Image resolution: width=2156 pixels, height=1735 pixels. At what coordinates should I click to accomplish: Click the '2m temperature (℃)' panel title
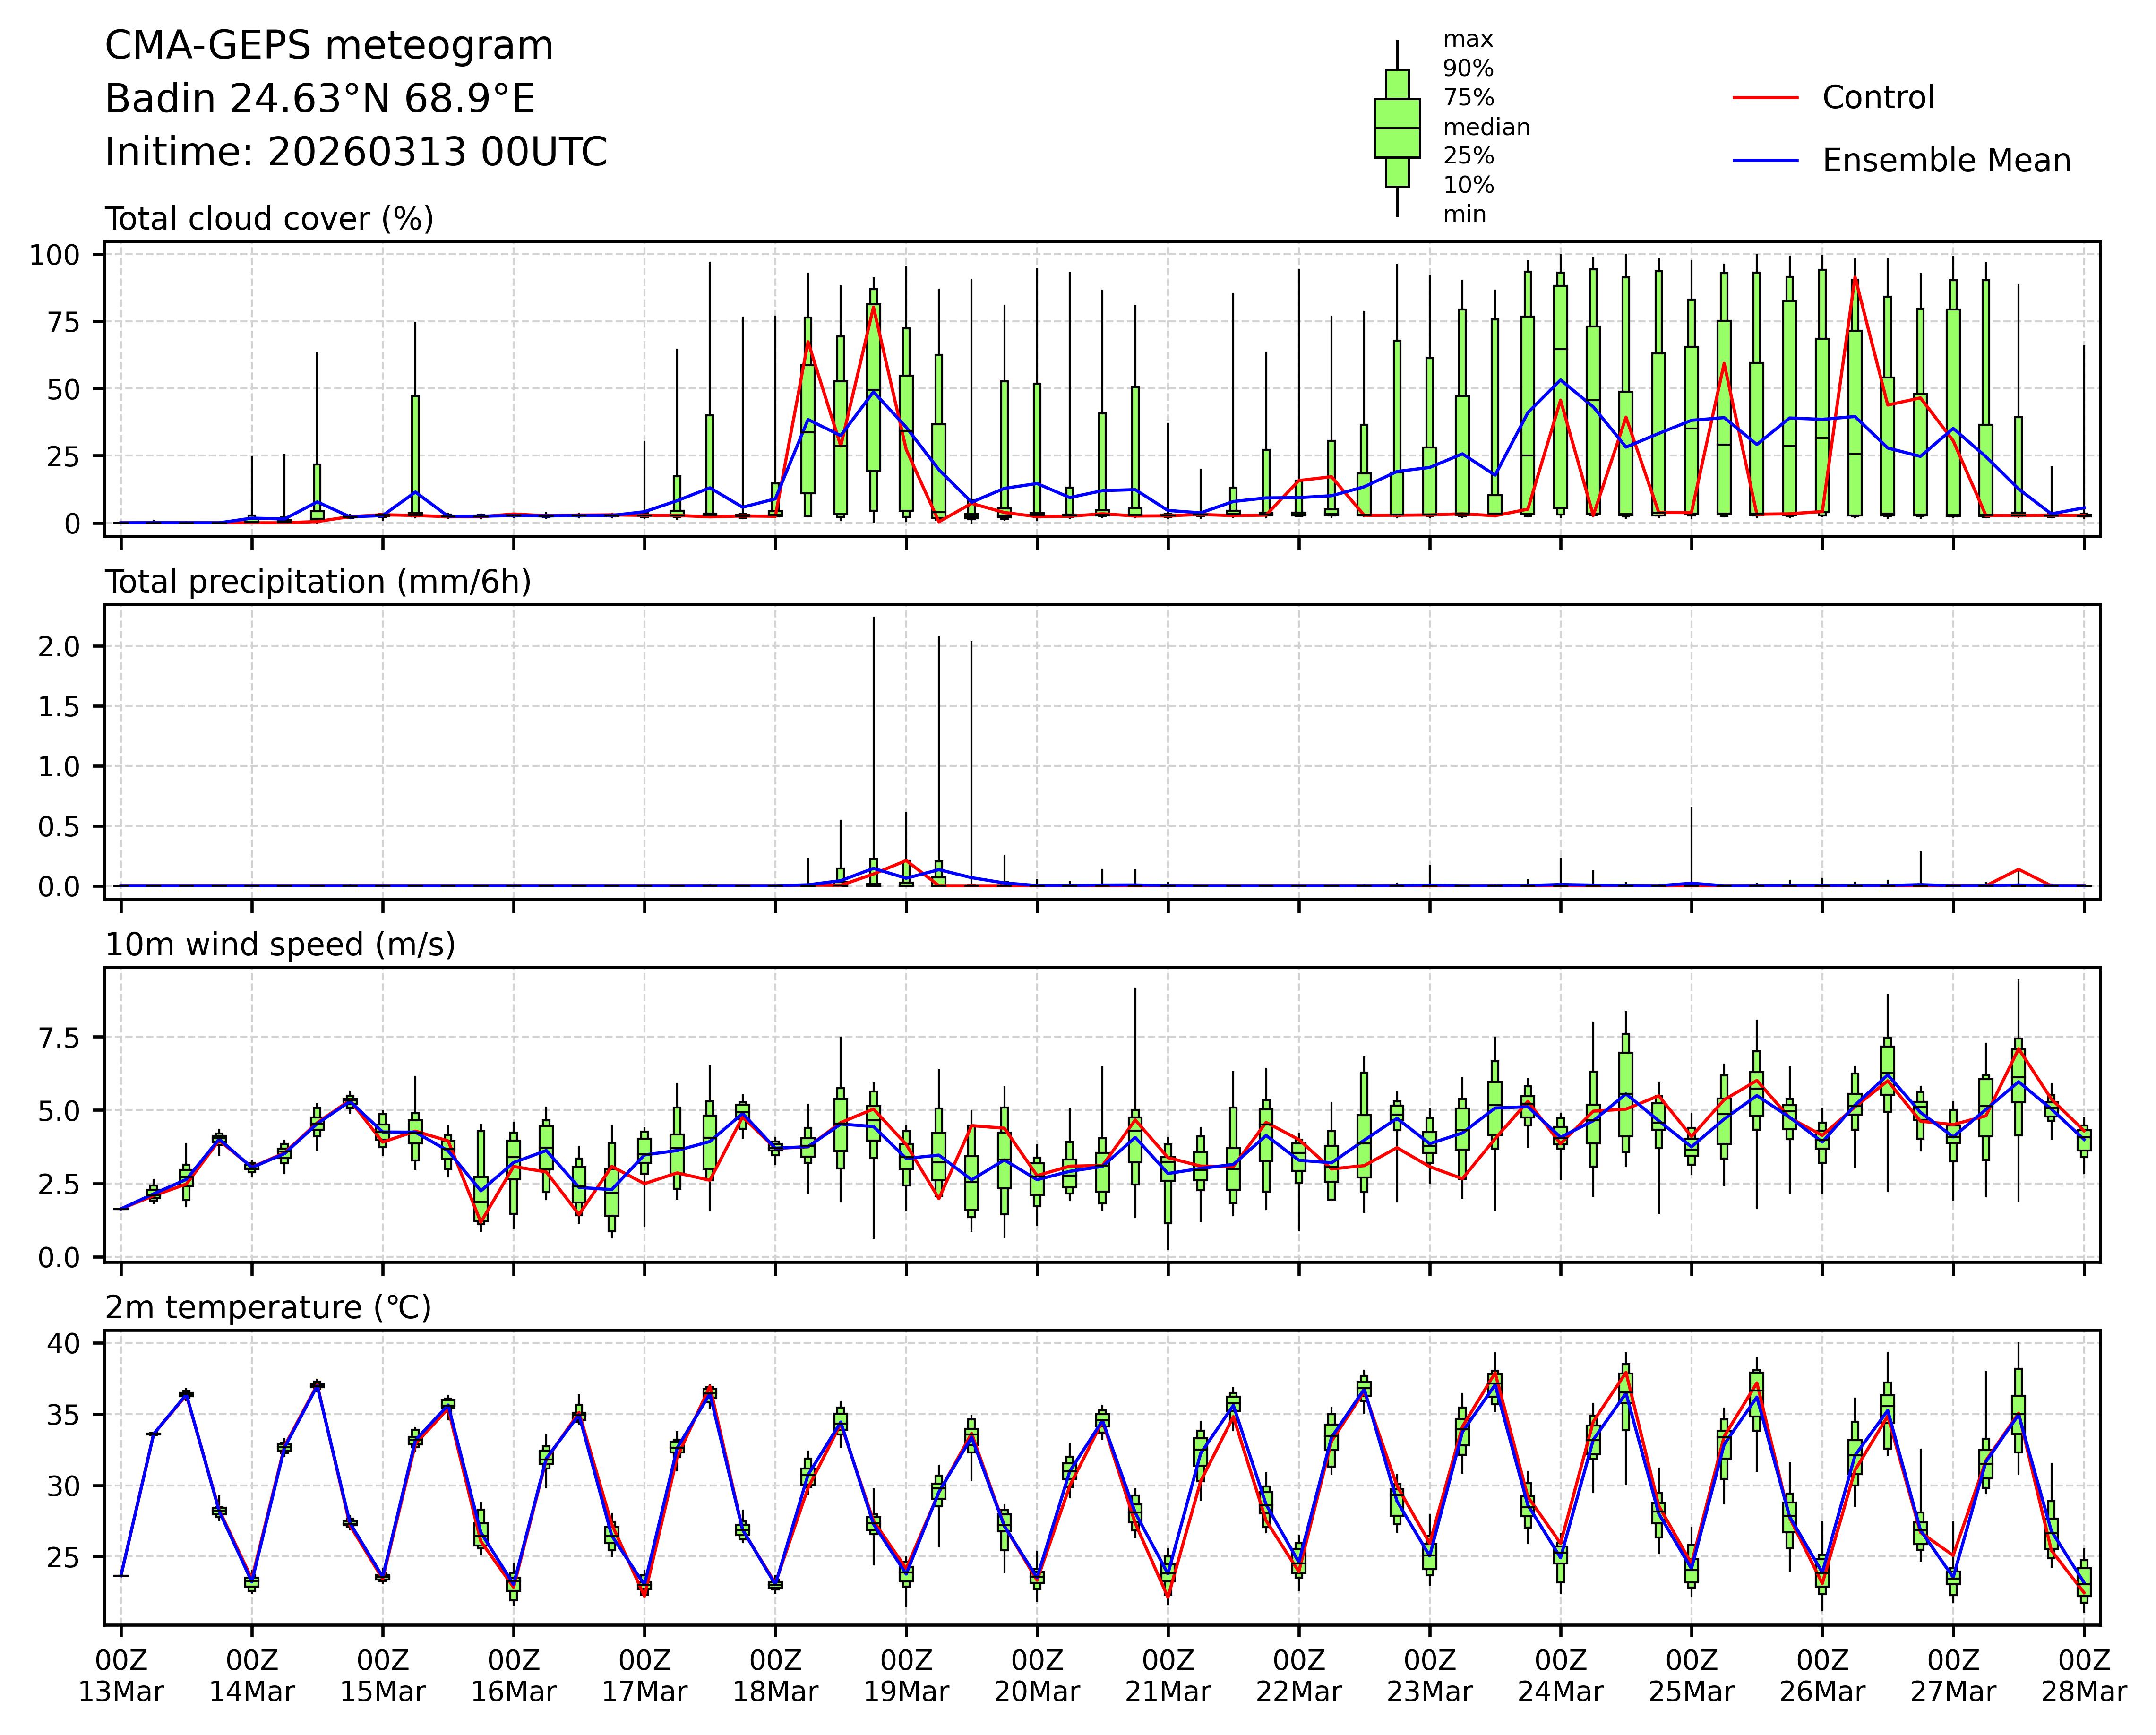268,1308
